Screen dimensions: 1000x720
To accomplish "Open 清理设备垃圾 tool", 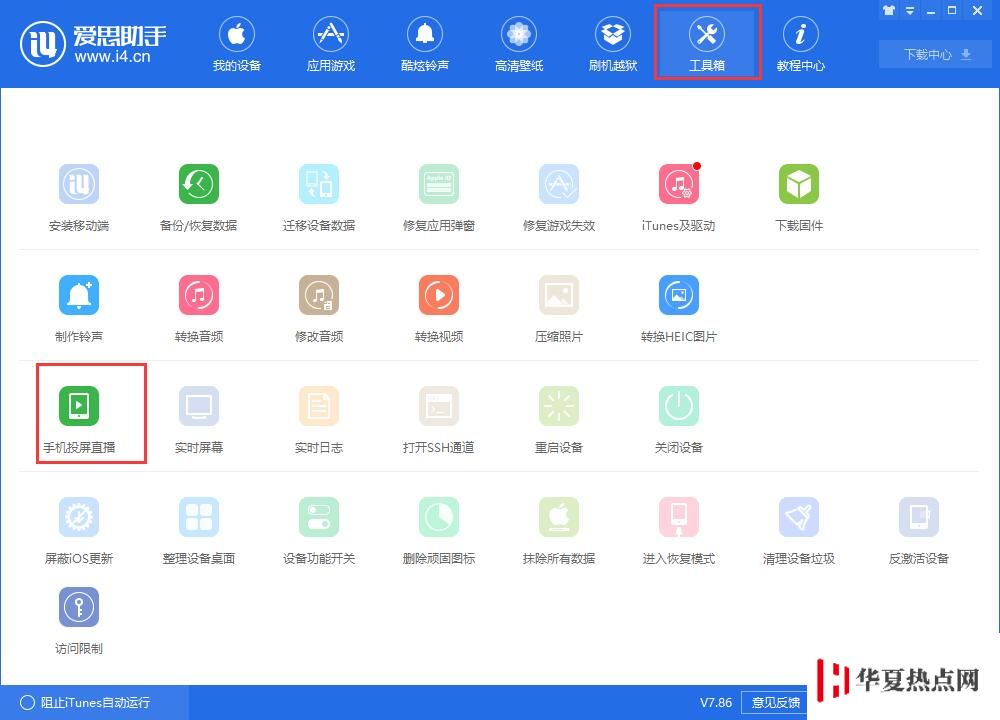I will click(x=798, y=531).
